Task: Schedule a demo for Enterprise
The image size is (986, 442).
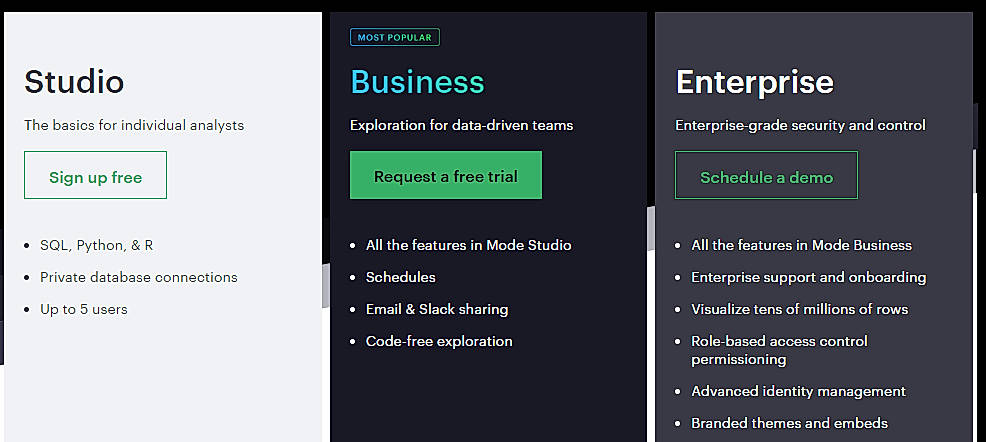Action: pos(767,175)
